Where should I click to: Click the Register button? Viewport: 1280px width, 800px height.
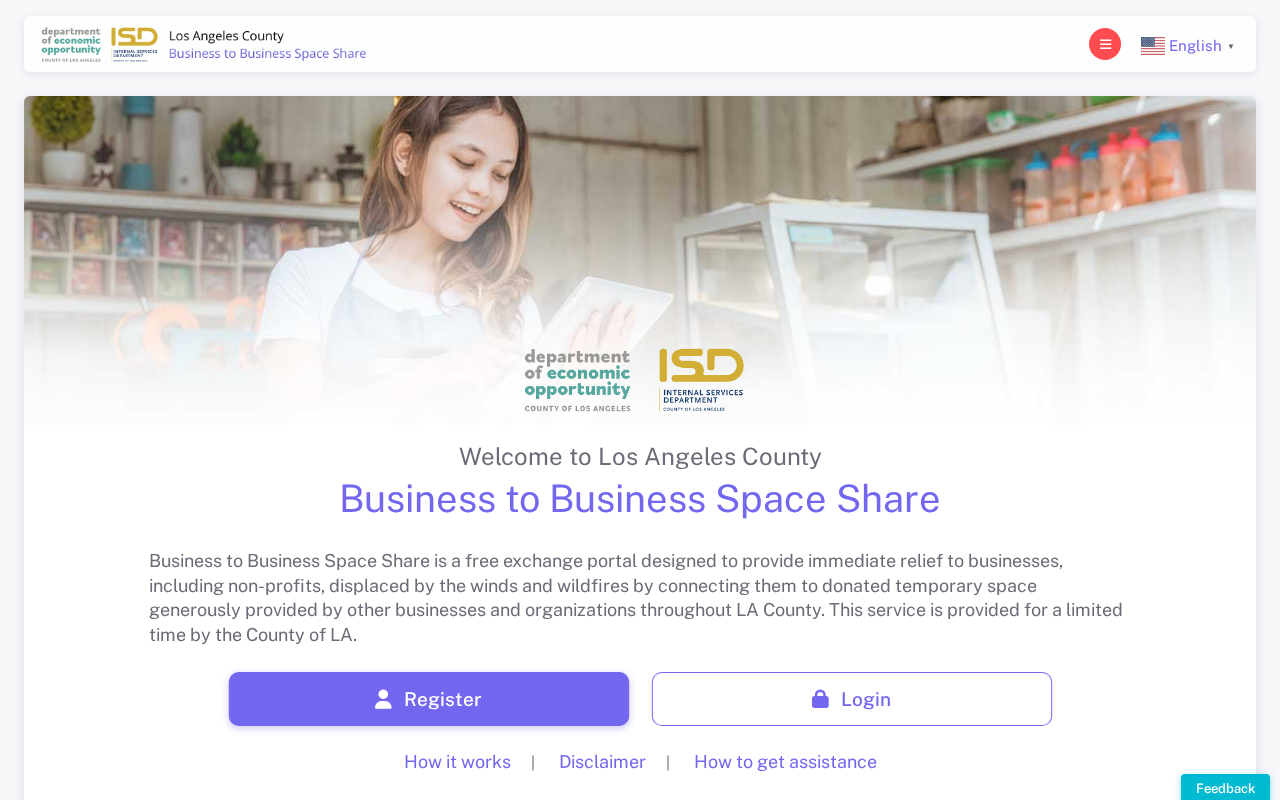pyautogui.click(x=429, y=699)
